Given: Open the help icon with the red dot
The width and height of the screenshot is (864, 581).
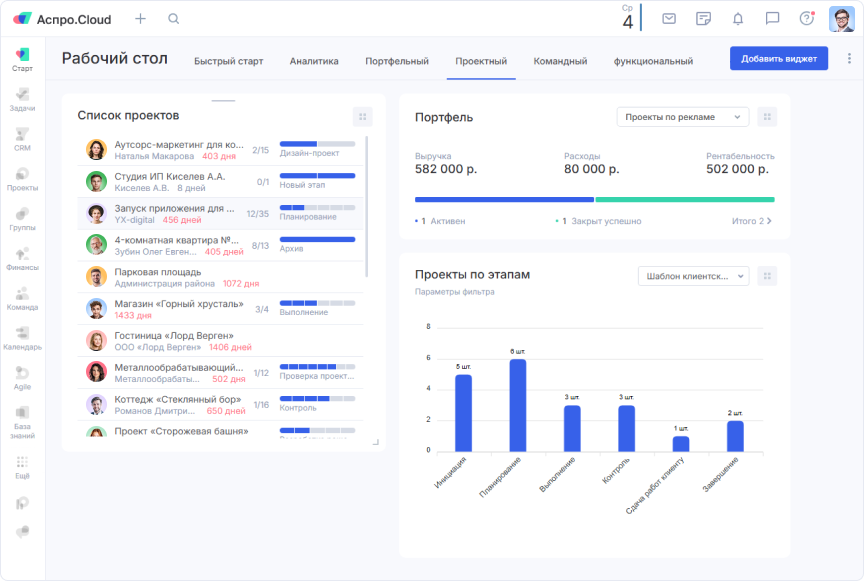Looking at the screenshot, I should 805,18.
